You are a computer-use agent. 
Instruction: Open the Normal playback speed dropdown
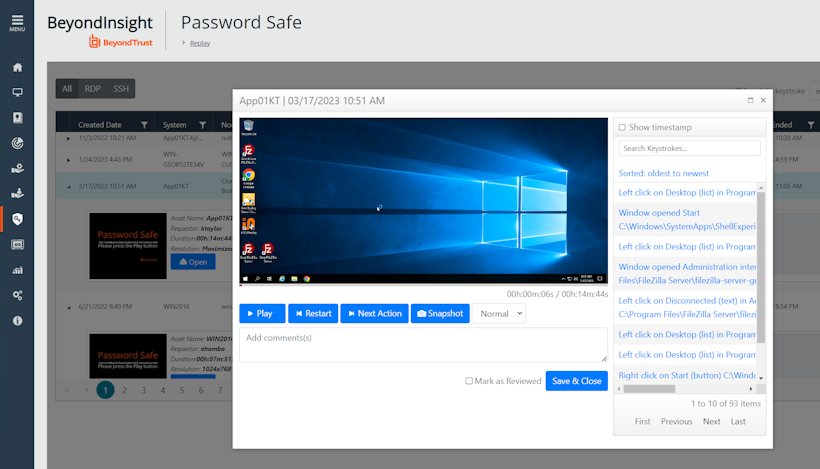[499, 314]
